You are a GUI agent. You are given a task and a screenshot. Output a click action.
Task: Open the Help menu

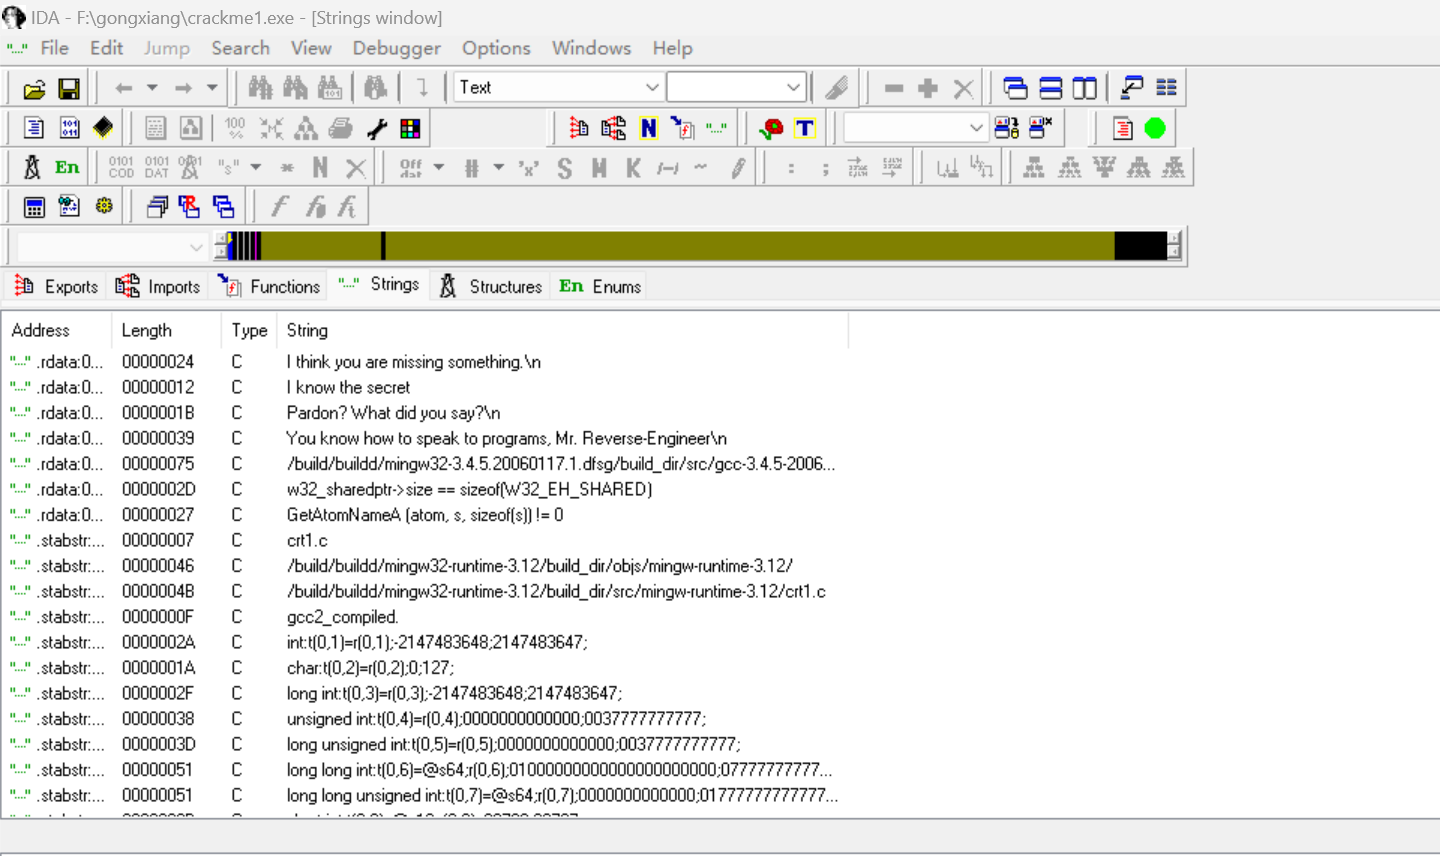pyautogui.click(x=672, y=48)
